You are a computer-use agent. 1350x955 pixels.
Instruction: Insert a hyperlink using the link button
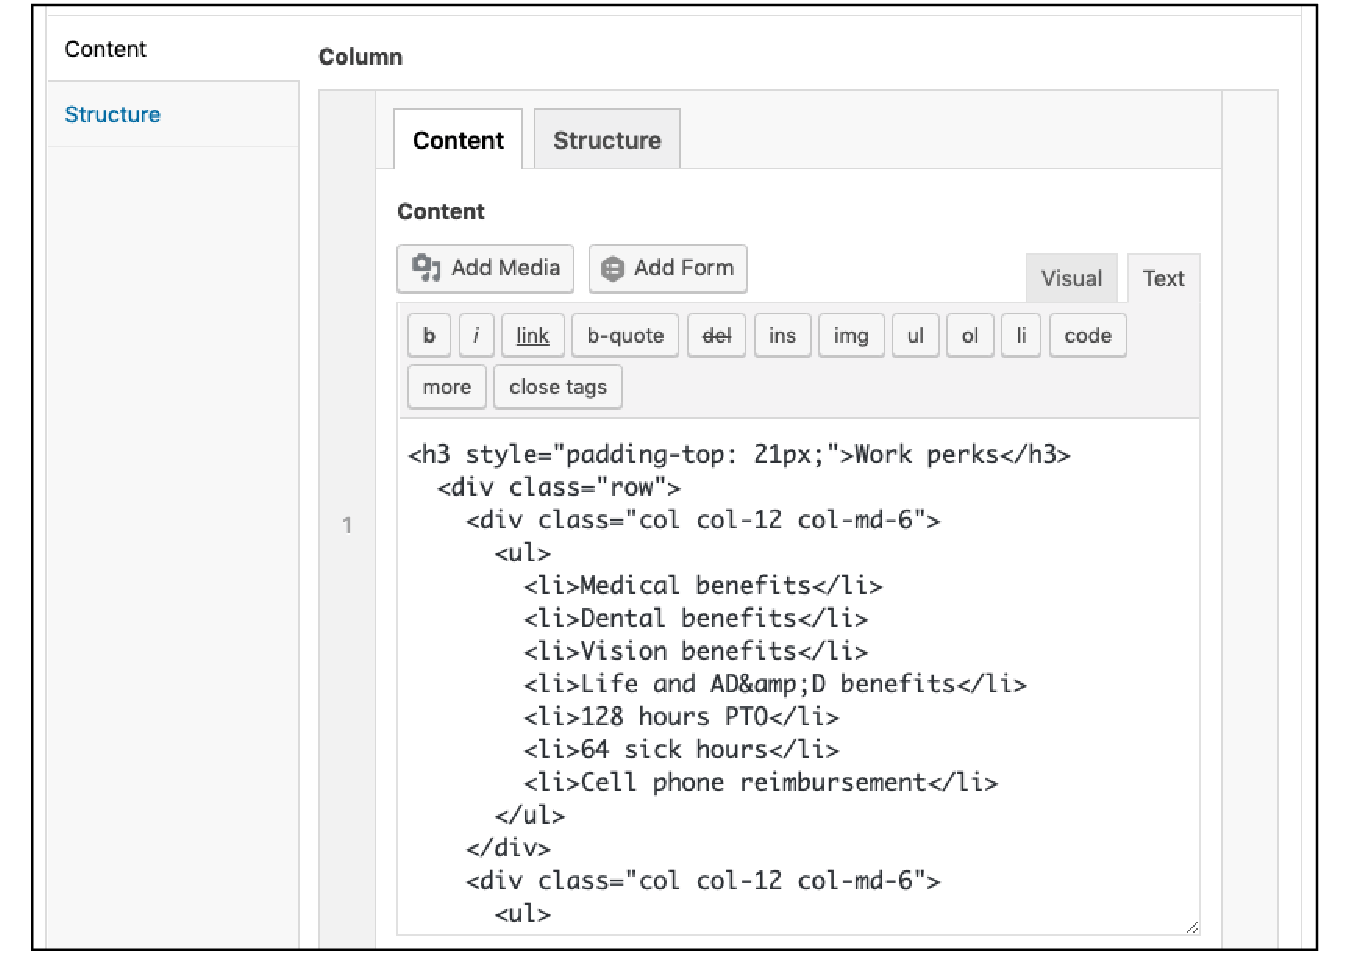(x=532, y=335)
